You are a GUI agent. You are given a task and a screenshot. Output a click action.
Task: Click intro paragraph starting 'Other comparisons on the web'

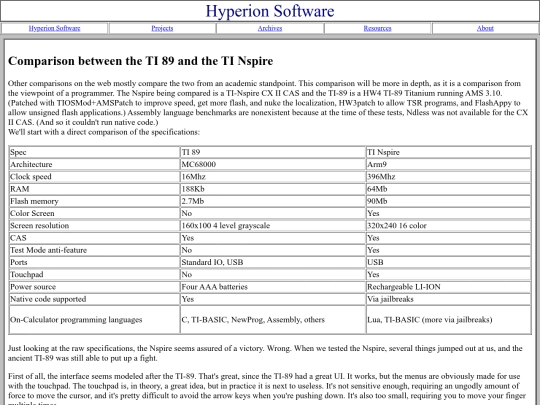[x=268, y=103]
